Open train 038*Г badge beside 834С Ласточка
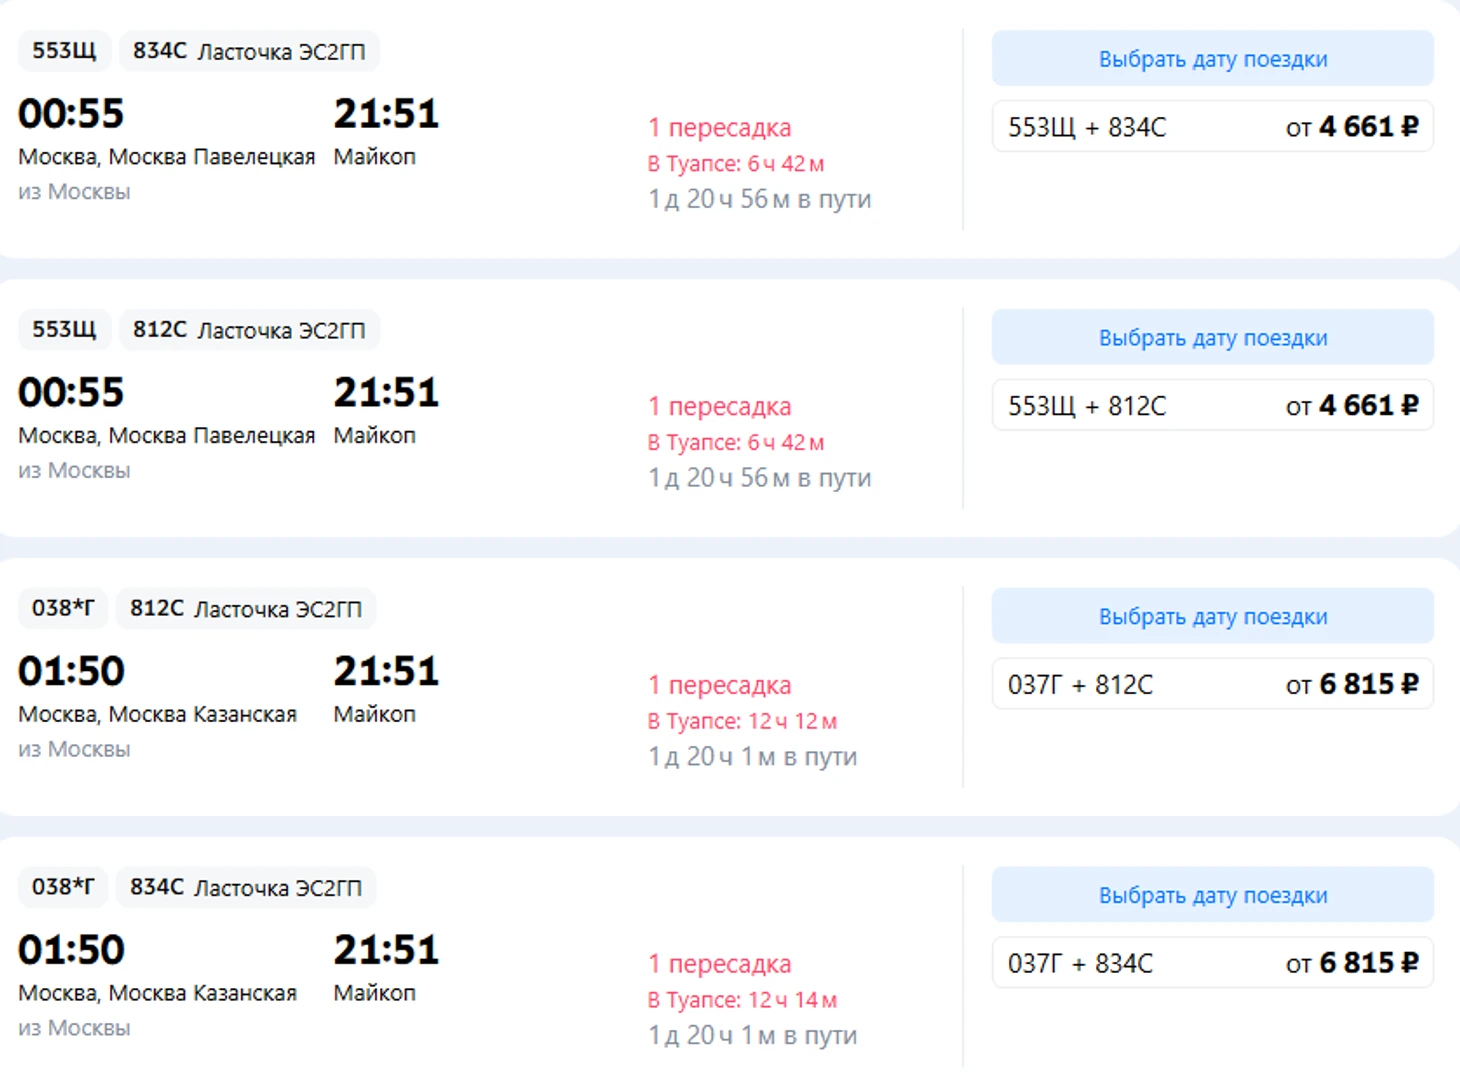 [x=63, y=888]
